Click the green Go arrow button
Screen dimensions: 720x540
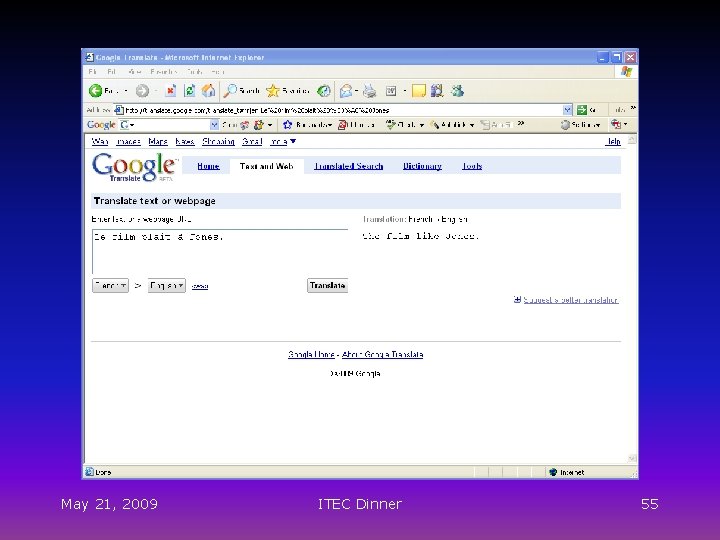(582, 110)
